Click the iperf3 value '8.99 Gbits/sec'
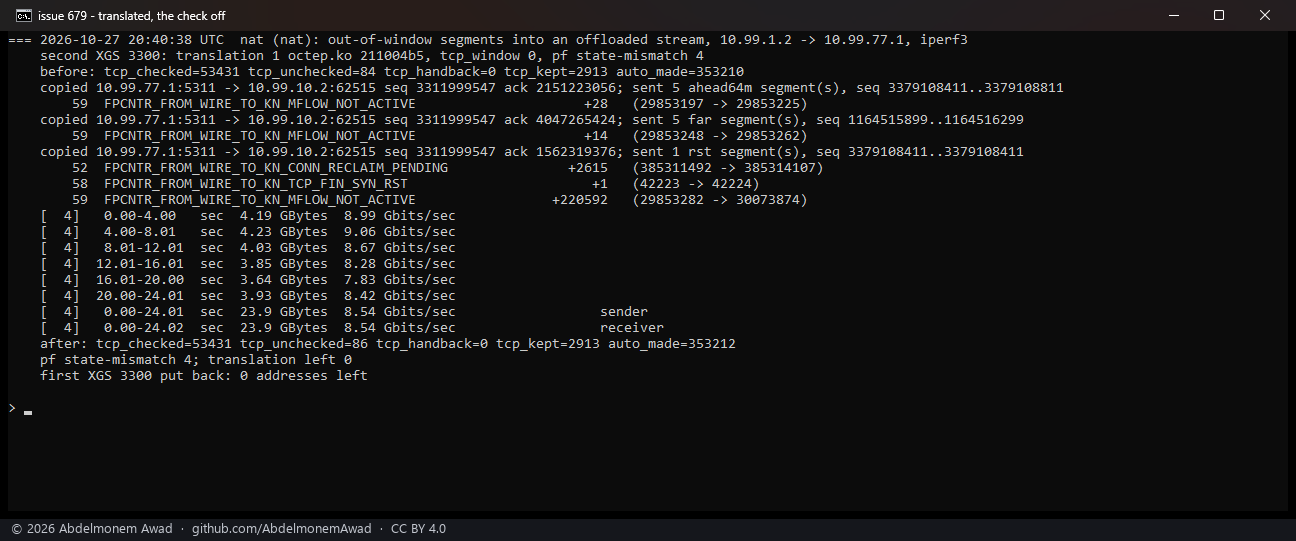The width and height of the screenshot is (1296, 541). pyautogui.click(x=400, y=216)
